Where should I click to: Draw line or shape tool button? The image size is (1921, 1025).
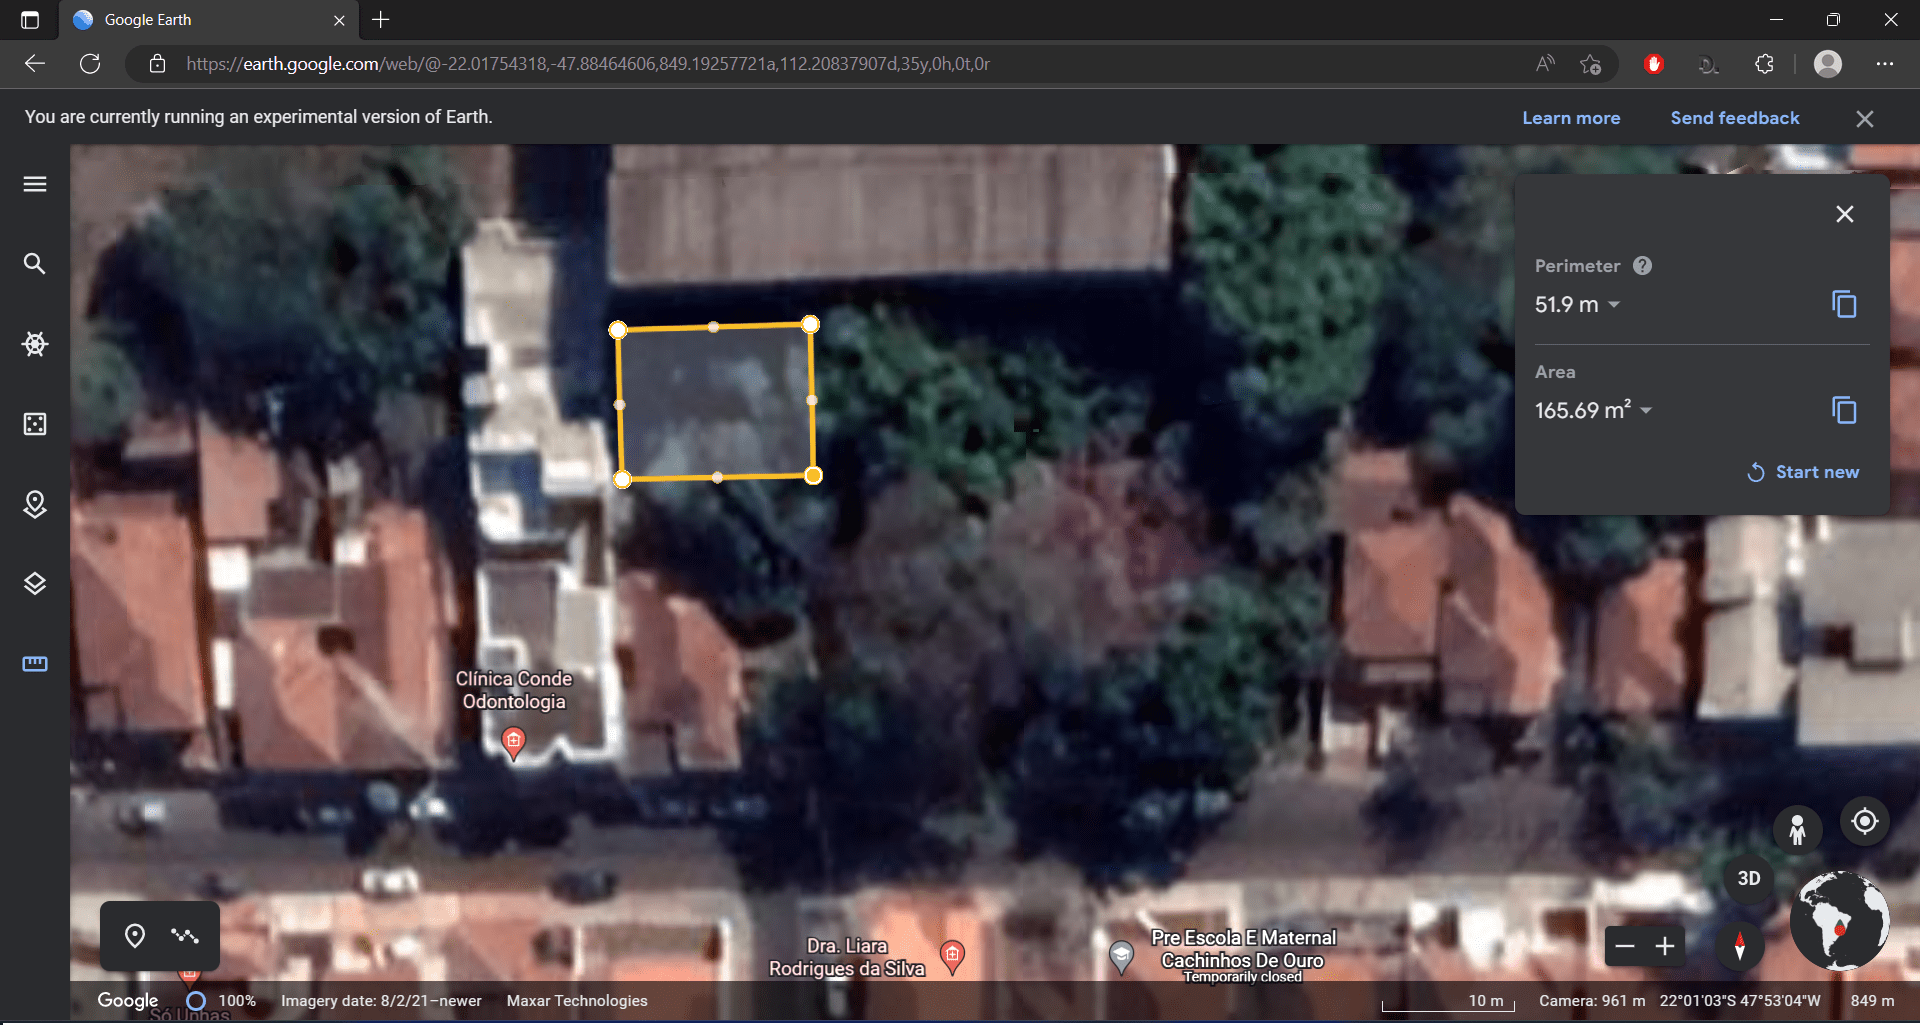coord(185,936)
